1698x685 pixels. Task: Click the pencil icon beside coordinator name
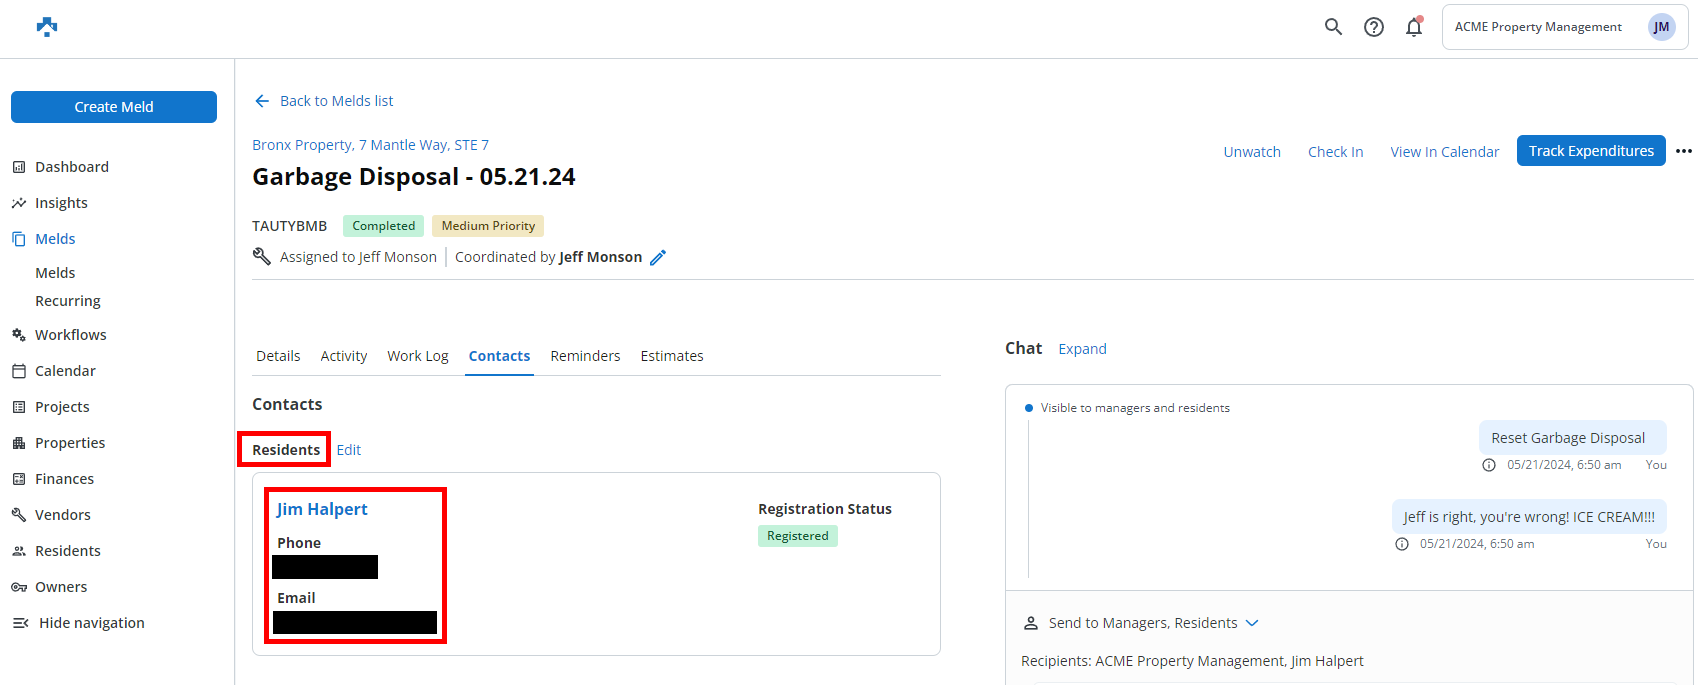tap(658, 258)
